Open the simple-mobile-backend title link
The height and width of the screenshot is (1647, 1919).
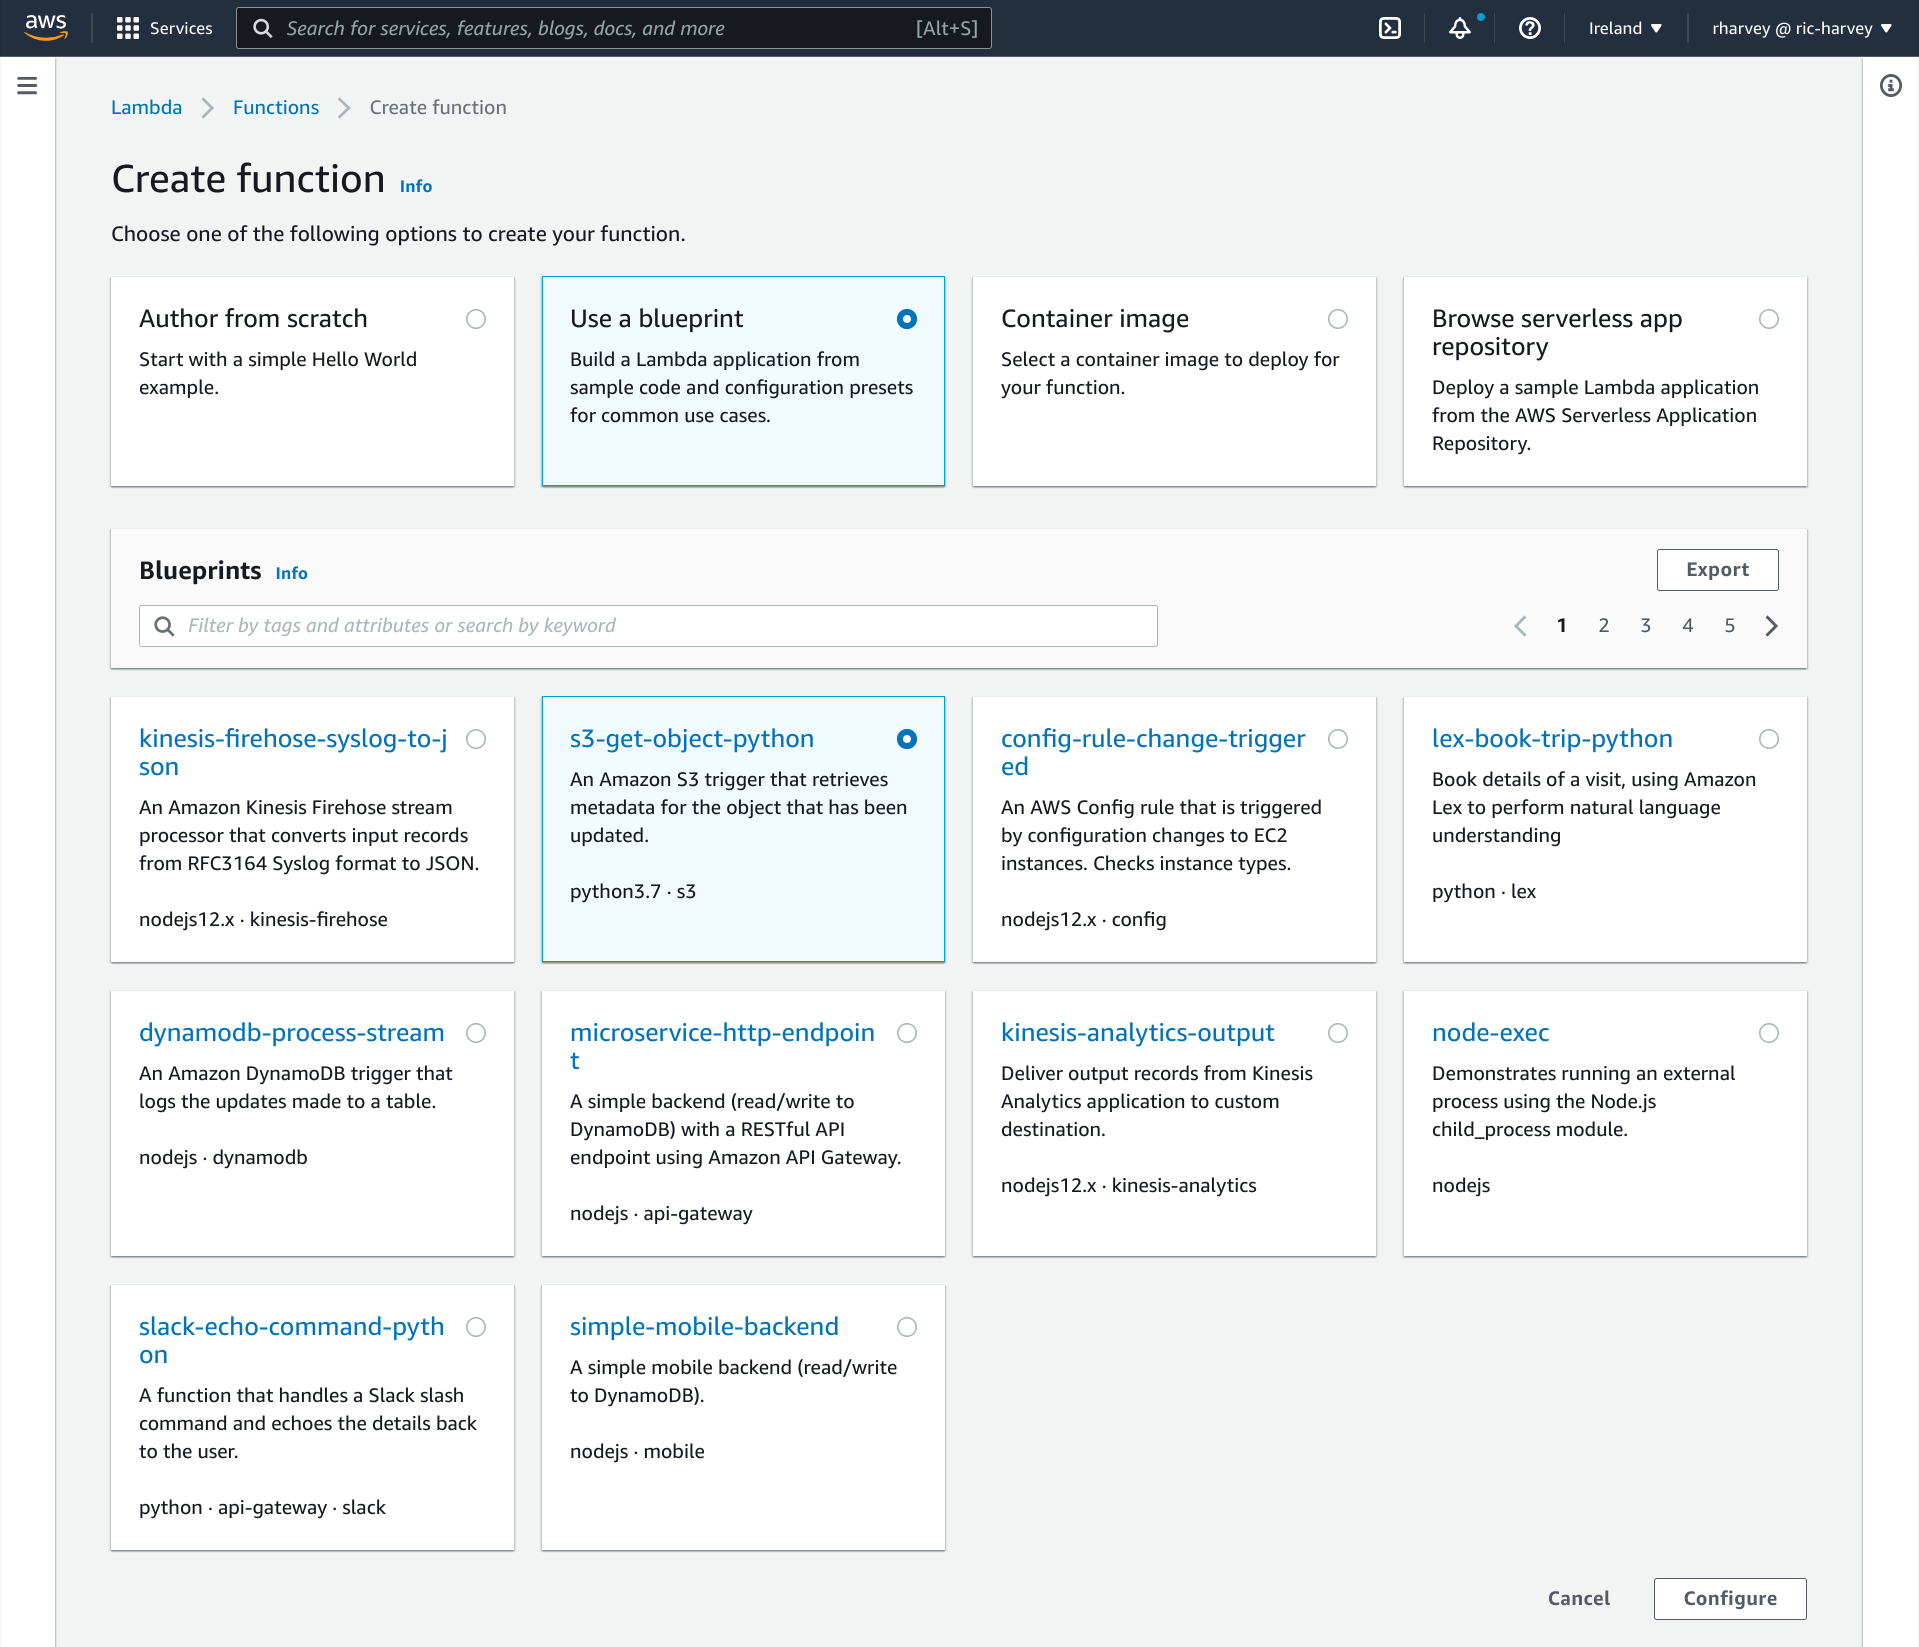(704, 1327)
